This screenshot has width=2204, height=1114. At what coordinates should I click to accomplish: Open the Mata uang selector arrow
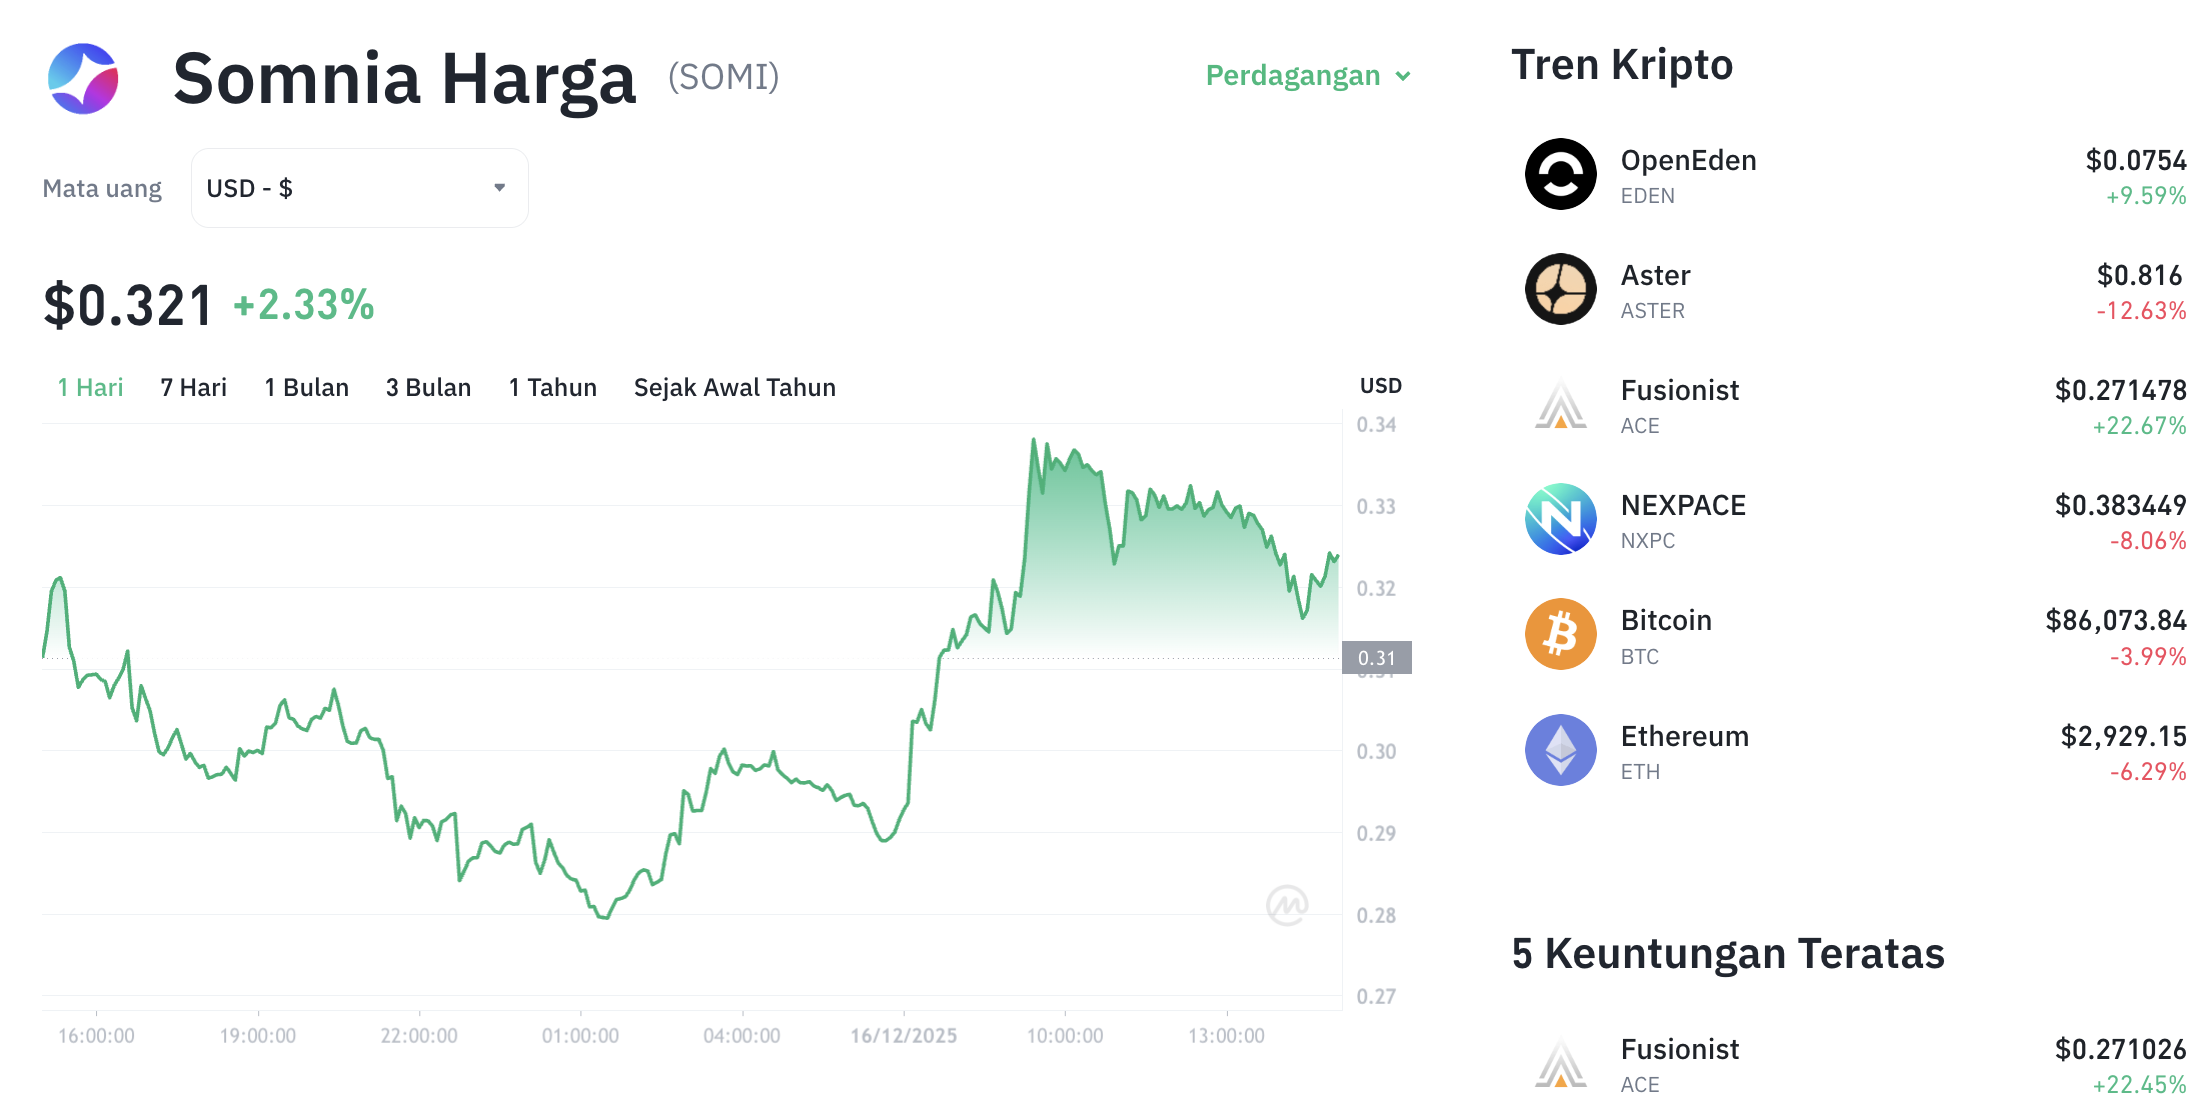[x=500, y=187]
